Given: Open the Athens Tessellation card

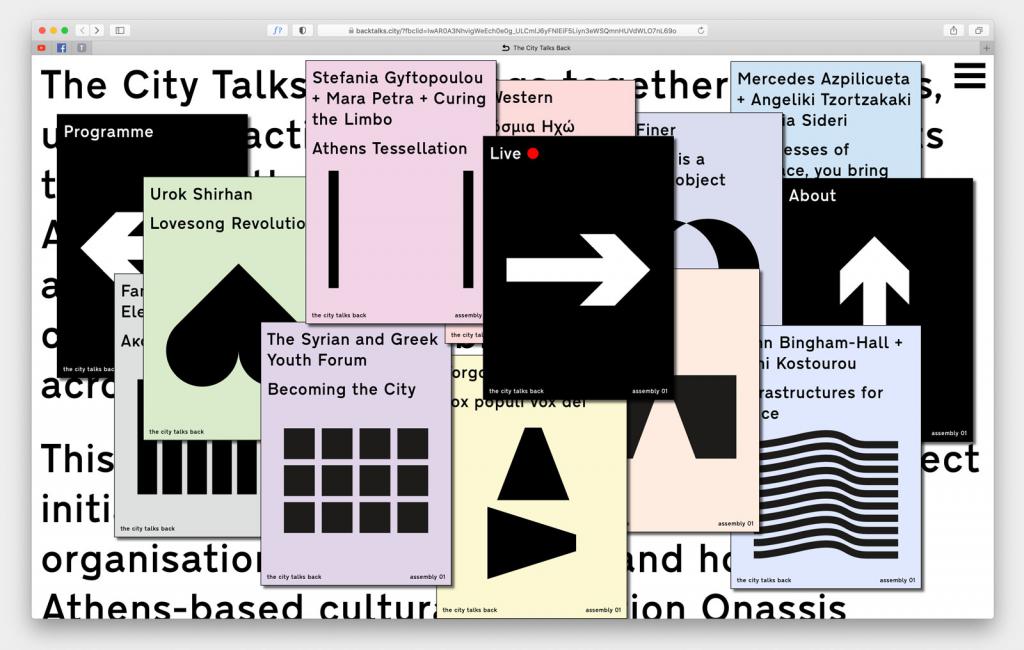Looking at the screenshot, I should (x=400, y=193).
